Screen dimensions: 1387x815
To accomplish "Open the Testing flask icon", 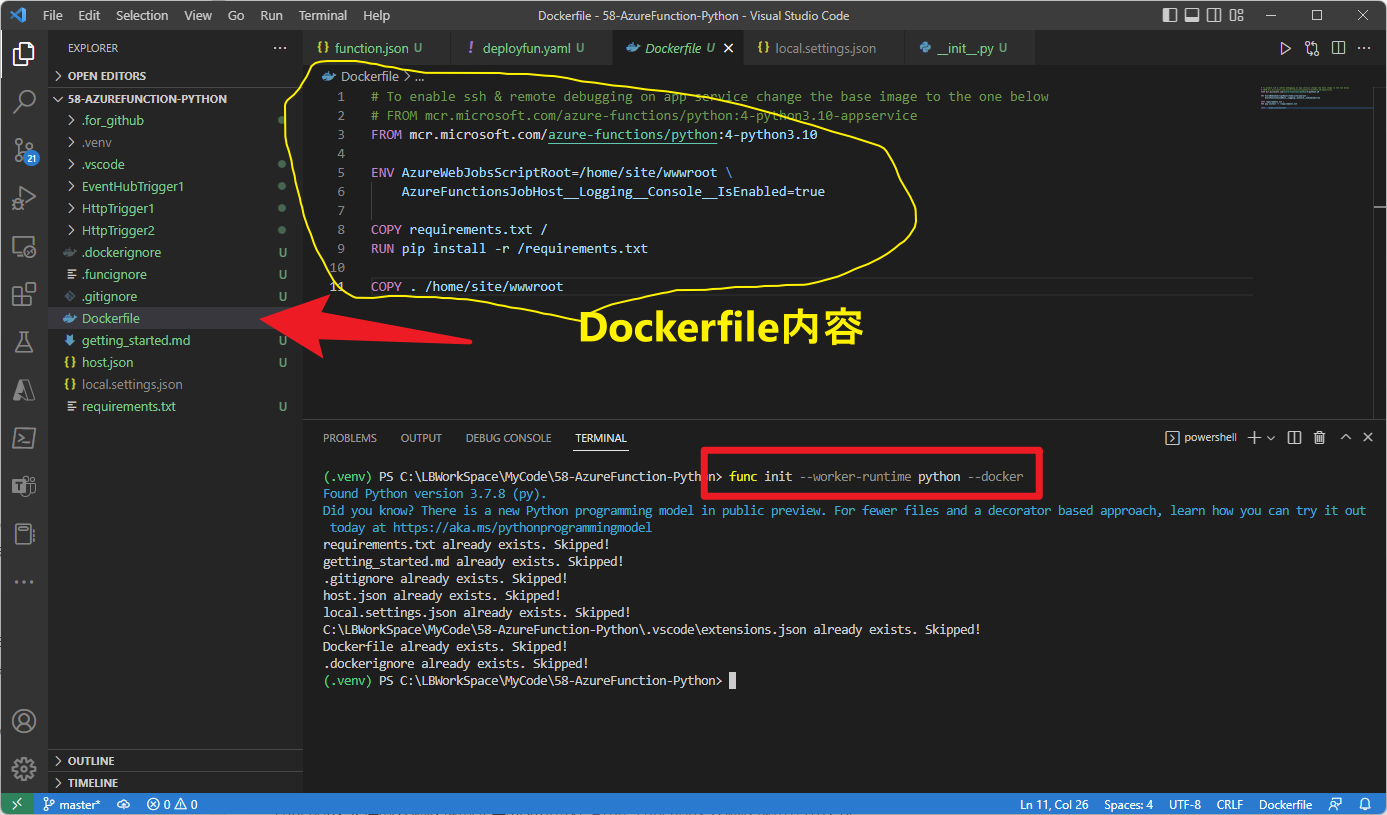I will coord(24,342).
